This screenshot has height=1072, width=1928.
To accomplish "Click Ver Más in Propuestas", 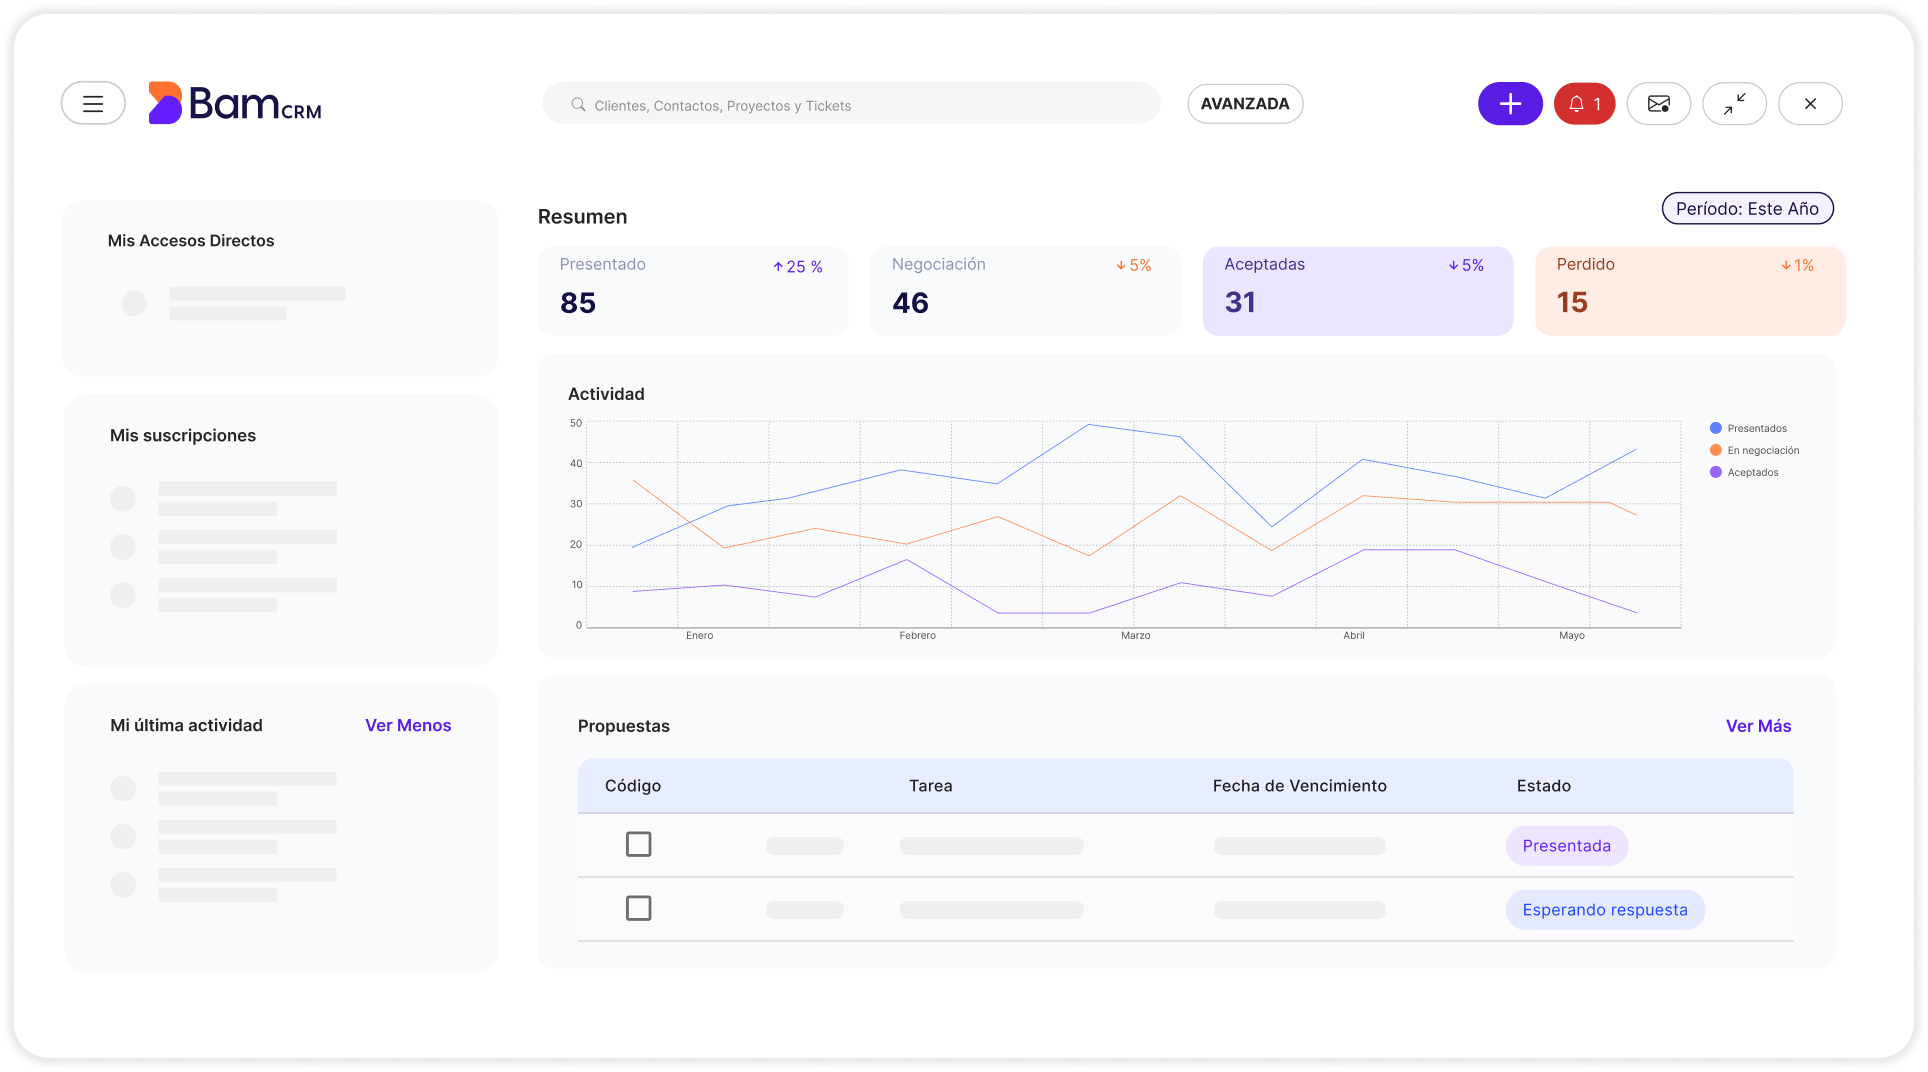I will pyautogui.click(x=1758, y=726).
